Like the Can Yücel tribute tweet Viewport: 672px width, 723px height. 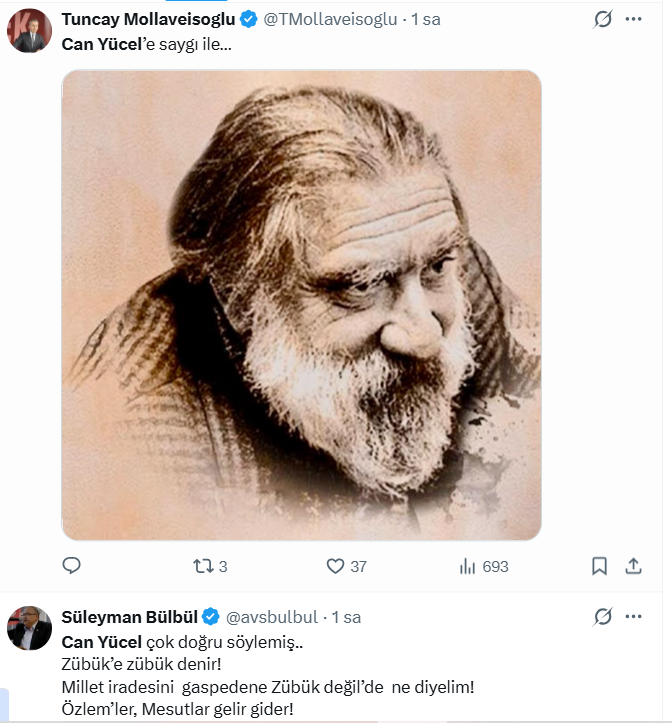point(336,566)
